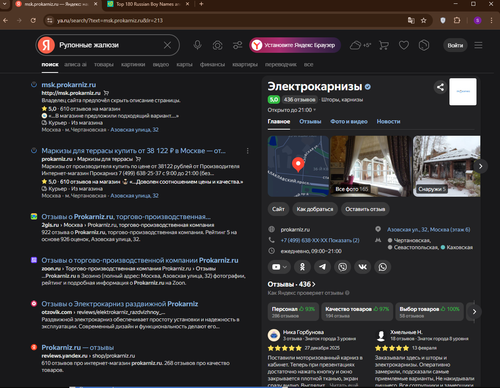Select 'Персонал 93%' review filter chip
Image resolution: width=500 pixels, height=388 pixels.
pos(293,312)
